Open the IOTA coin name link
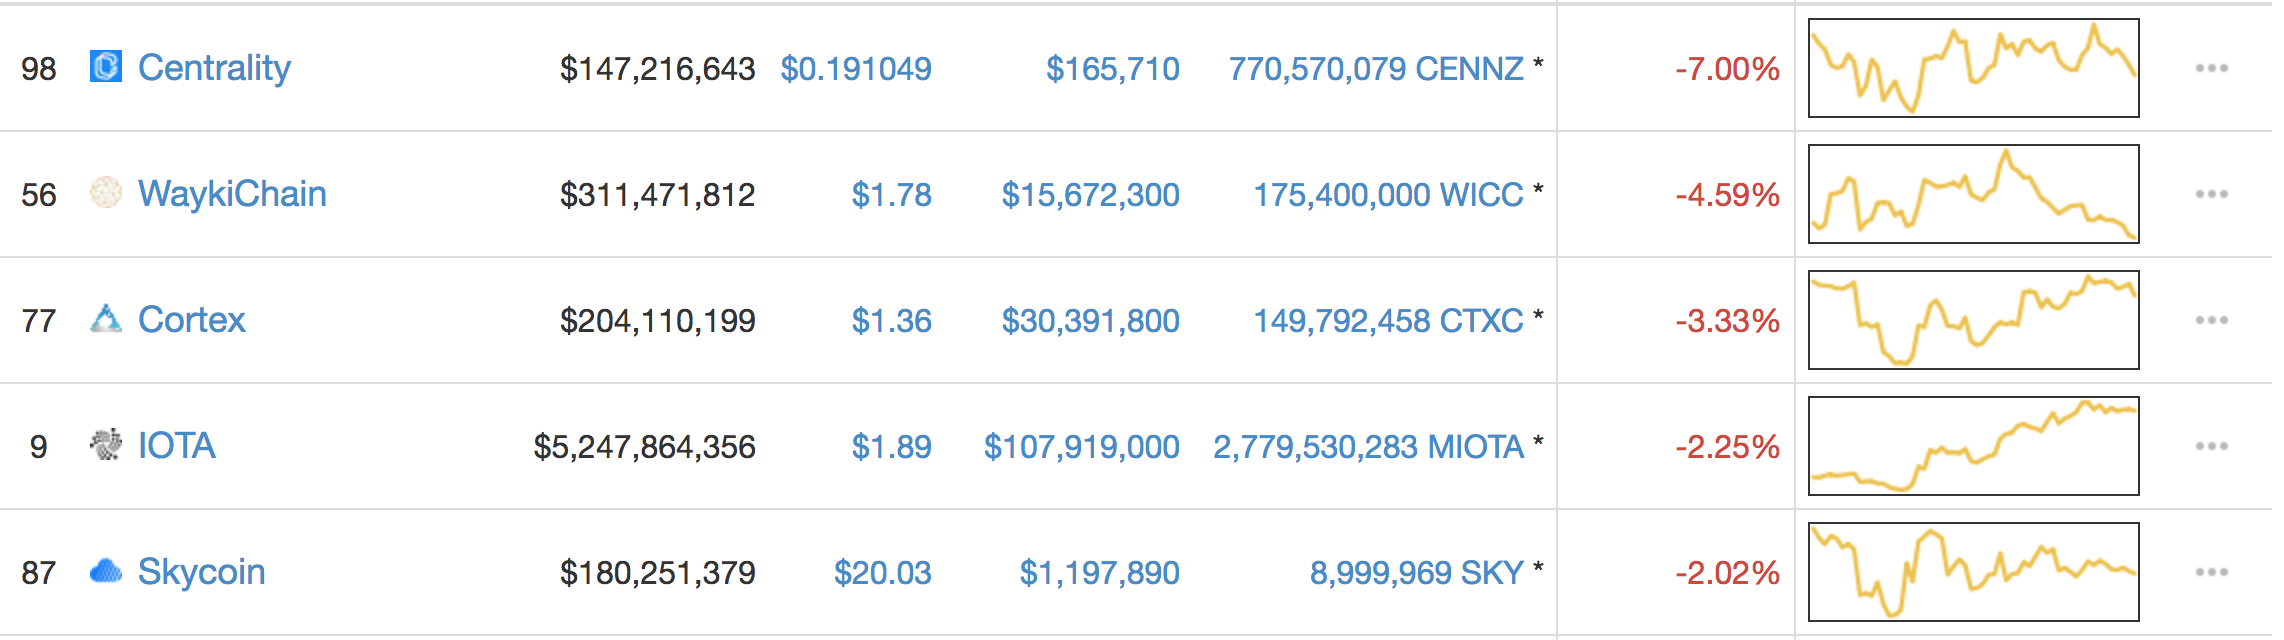2284x640 pixels. tap(177, 446)
